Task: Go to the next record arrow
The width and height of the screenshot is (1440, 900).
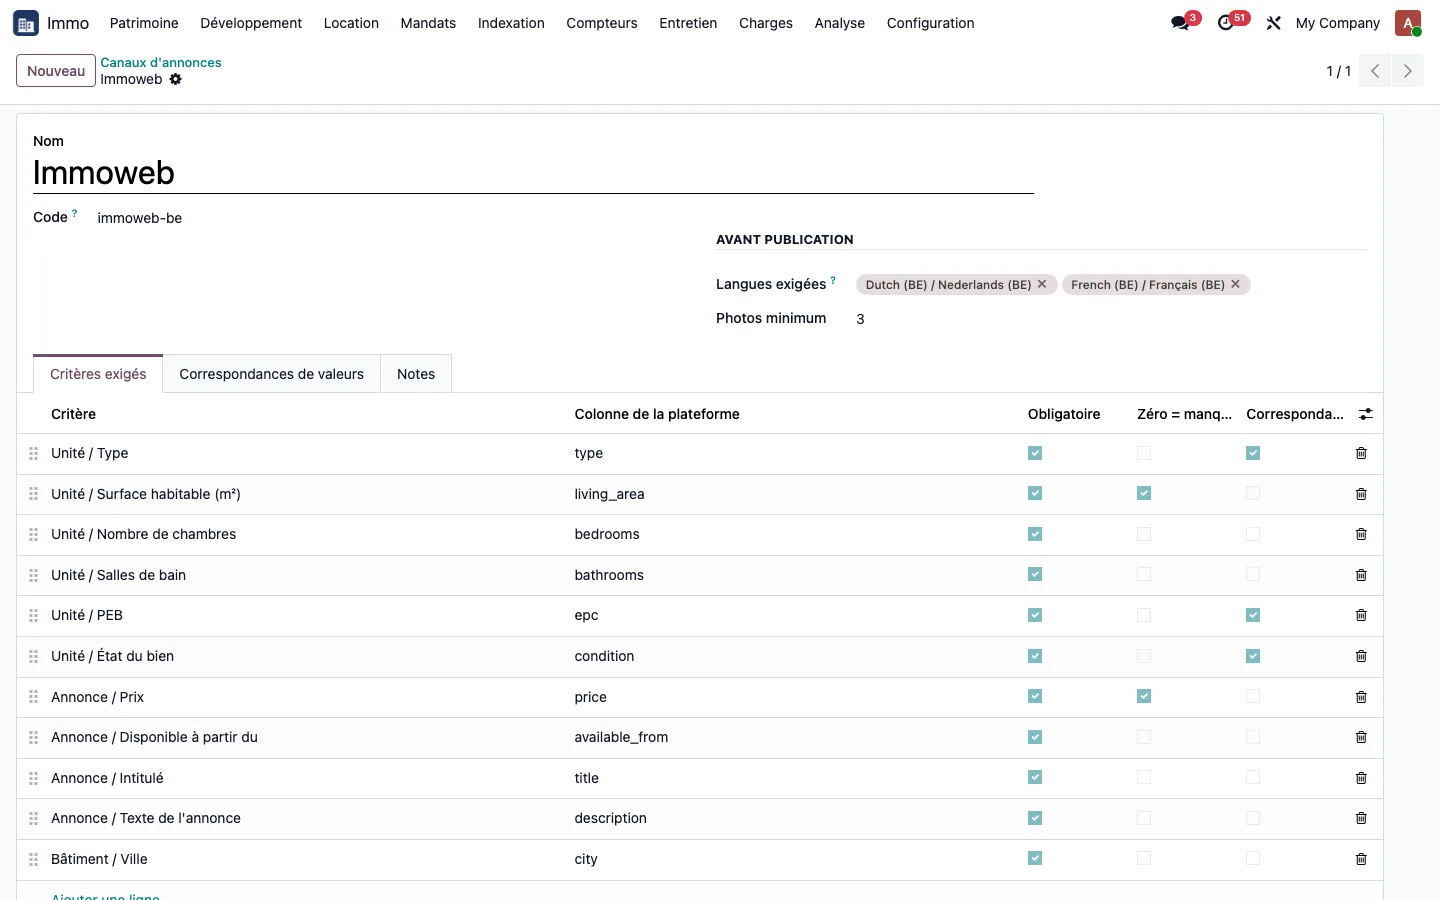Action: click(1407, 71)
